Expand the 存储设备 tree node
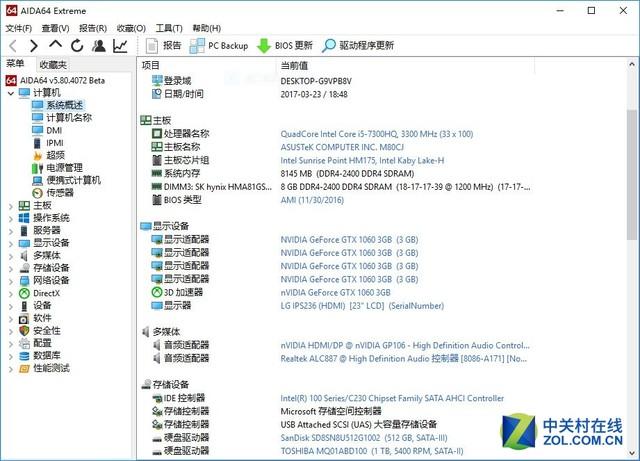This screenshot has width=640, height=461. click(11, 269)
